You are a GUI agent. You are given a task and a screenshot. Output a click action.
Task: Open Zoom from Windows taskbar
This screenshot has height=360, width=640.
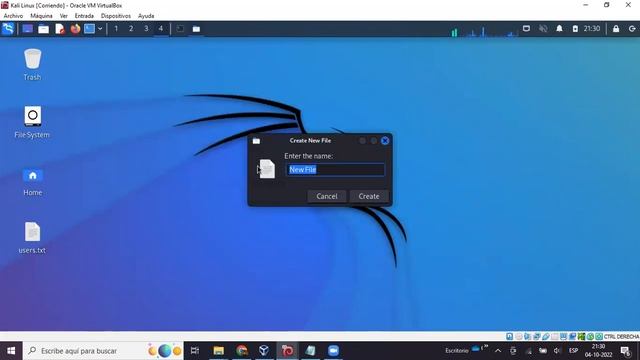pos(333,351)
